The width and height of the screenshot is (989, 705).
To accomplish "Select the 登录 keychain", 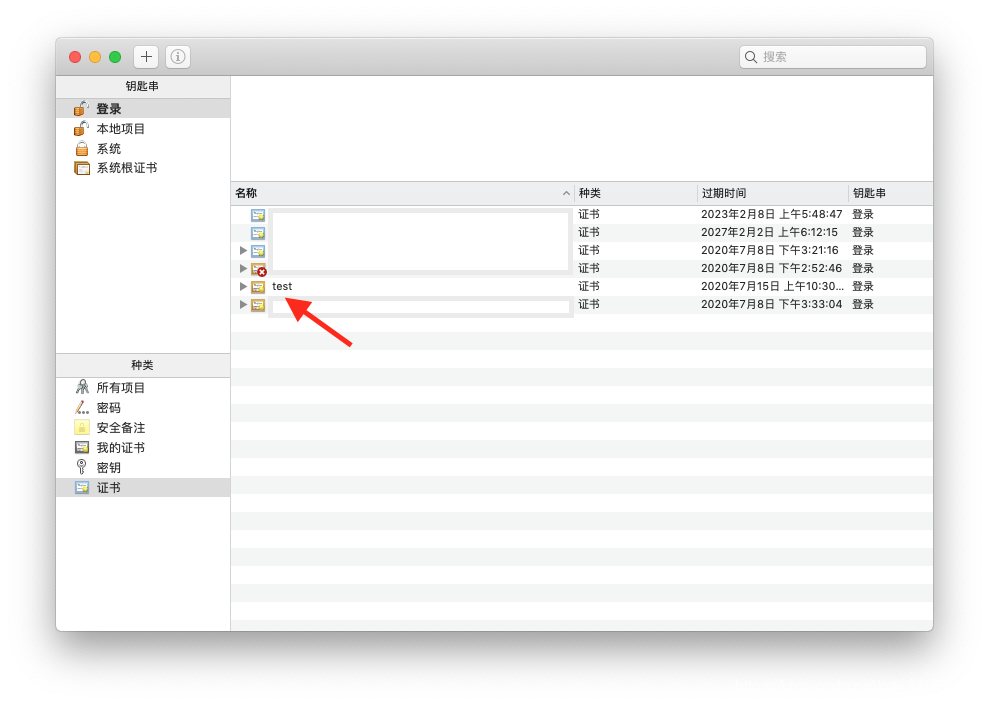I will click(x=143, y=108).
